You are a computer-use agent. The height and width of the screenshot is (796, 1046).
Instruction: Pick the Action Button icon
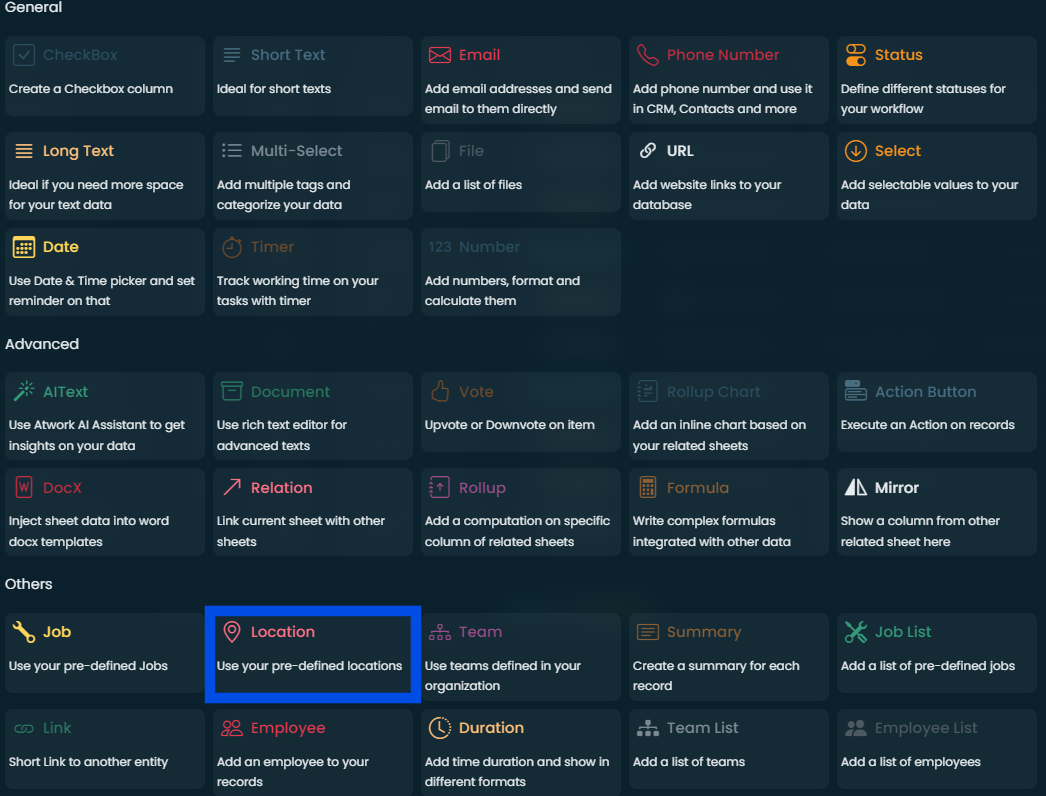[855, 391]
